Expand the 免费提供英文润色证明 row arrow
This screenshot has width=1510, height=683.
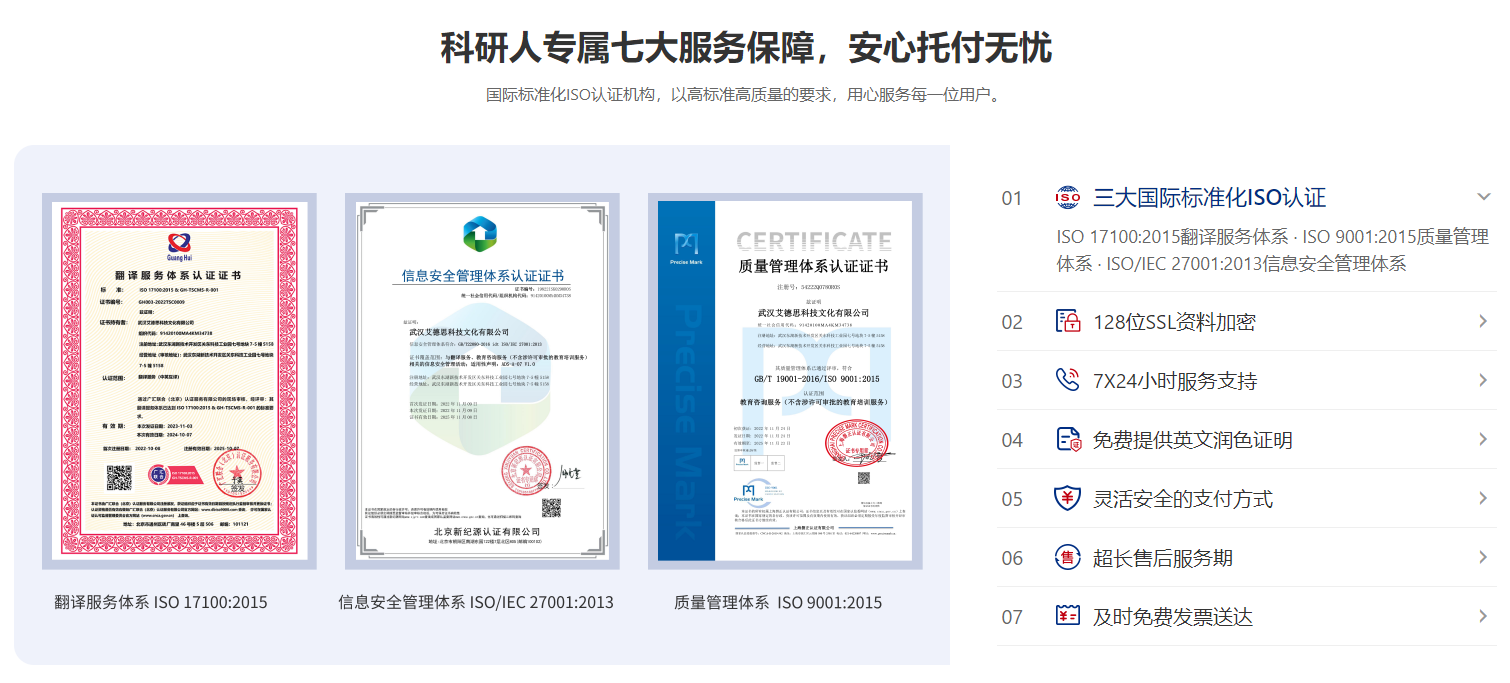point(1484,439)
